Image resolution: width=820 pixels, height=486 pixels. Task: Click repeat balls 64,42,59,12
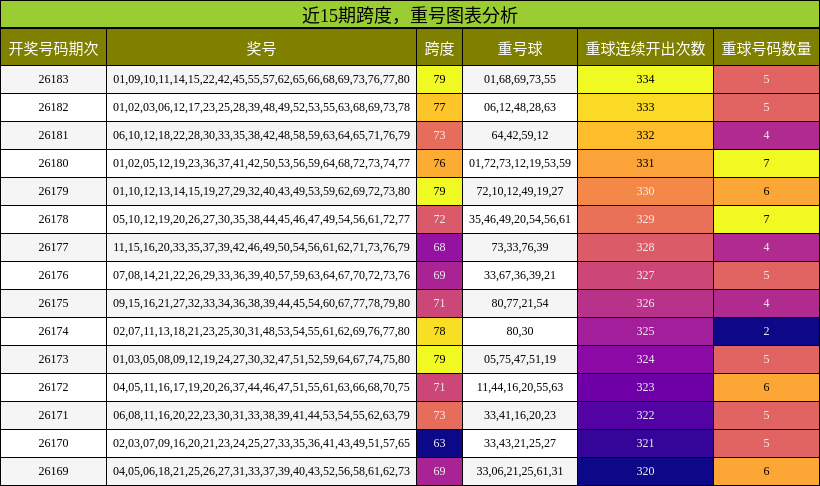(520, 135)
